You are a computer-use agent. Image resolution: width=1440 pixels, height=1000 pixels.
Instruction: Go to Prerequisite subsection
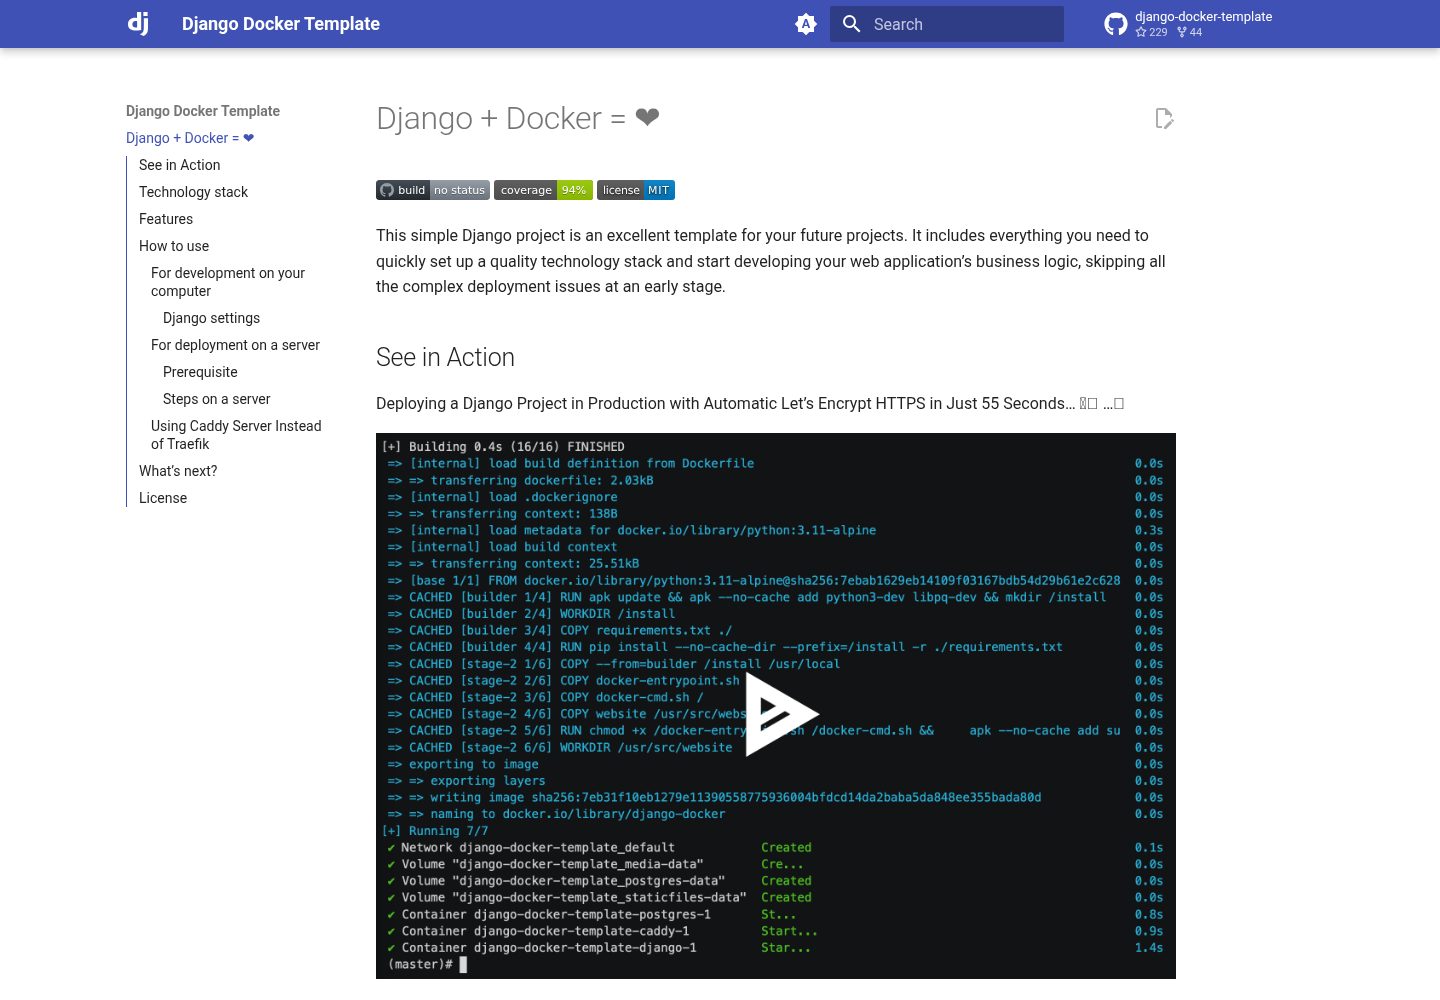[x=200, y=372]
